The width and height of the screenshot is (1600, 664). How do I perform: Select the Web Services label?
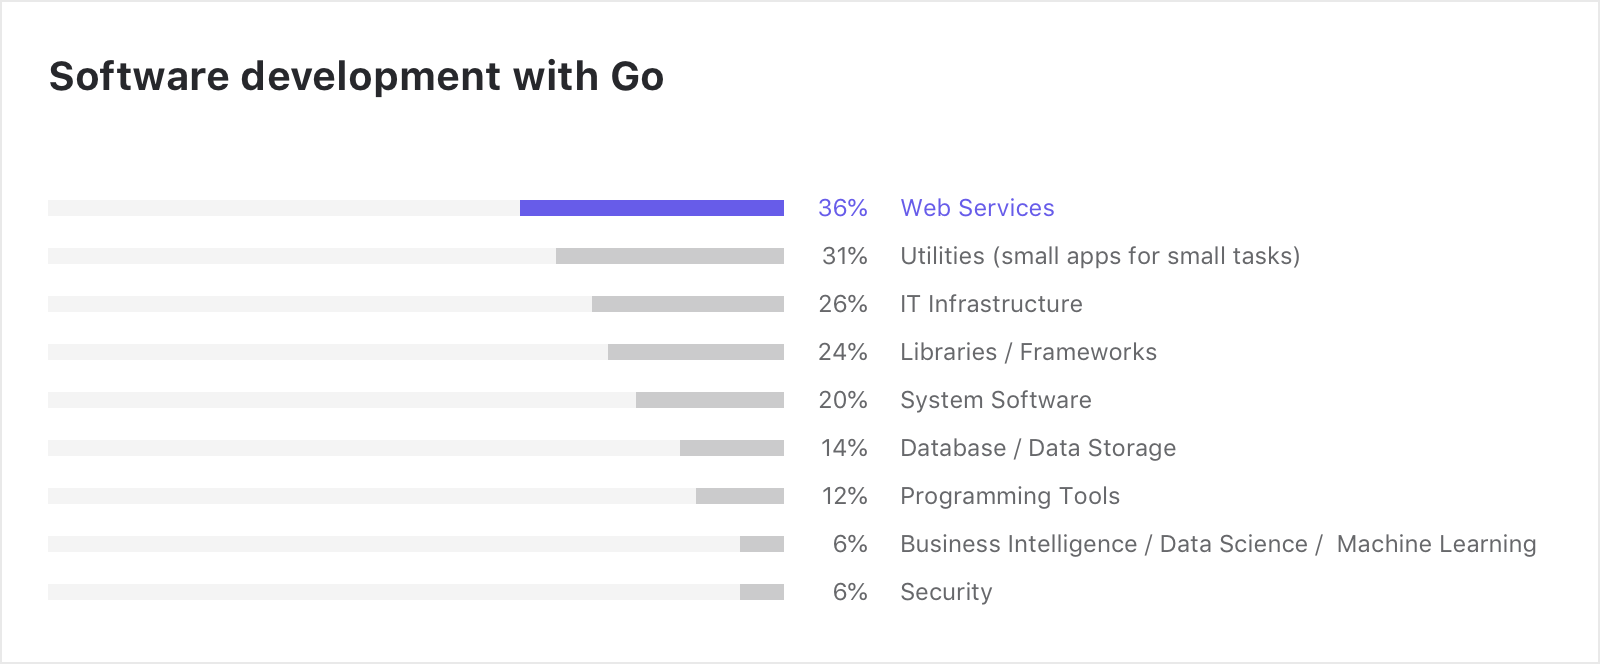pyautogui.click(x=977, y=208)
